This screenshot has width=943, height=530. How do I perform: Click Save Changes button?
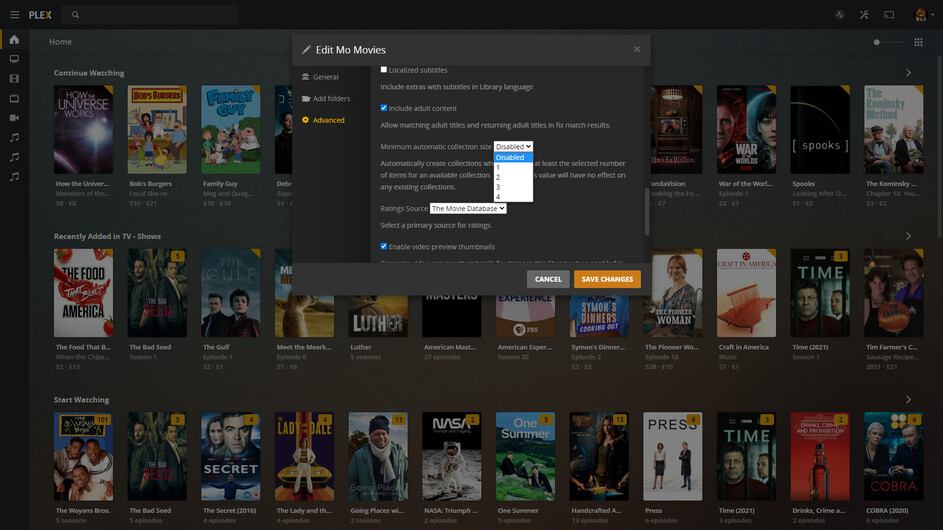607,279
